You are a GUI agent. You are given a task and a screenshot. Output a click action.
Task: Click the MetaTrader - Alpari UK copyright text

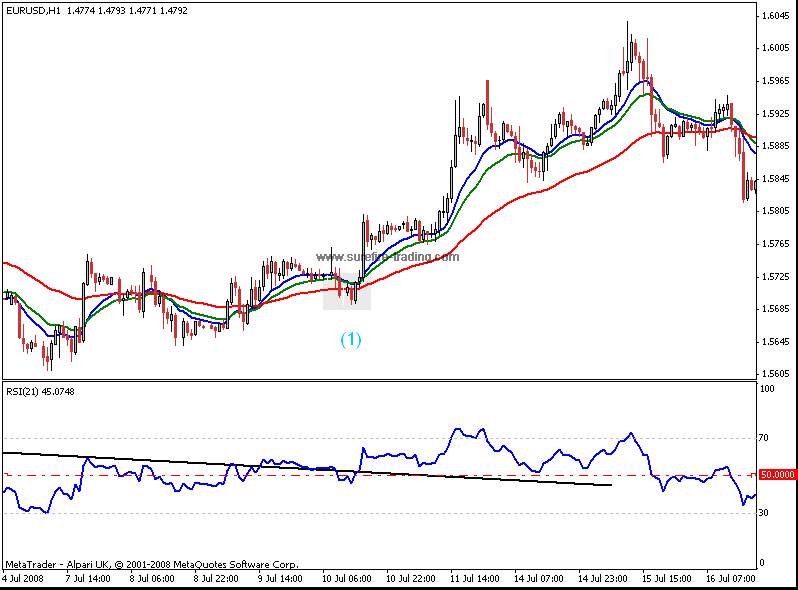coord(152,564)
